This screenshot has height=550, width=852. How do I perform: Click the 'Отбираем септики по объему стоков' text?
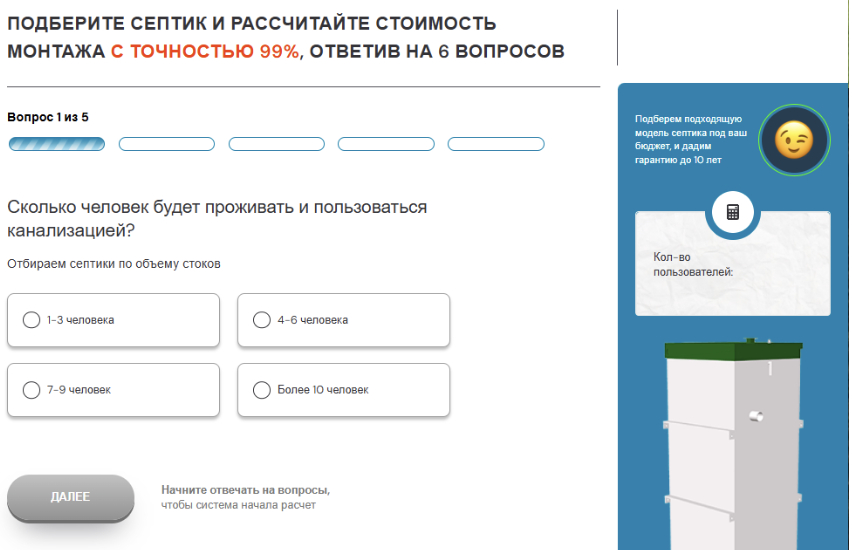pyautogui.click(x=114, y=264)
